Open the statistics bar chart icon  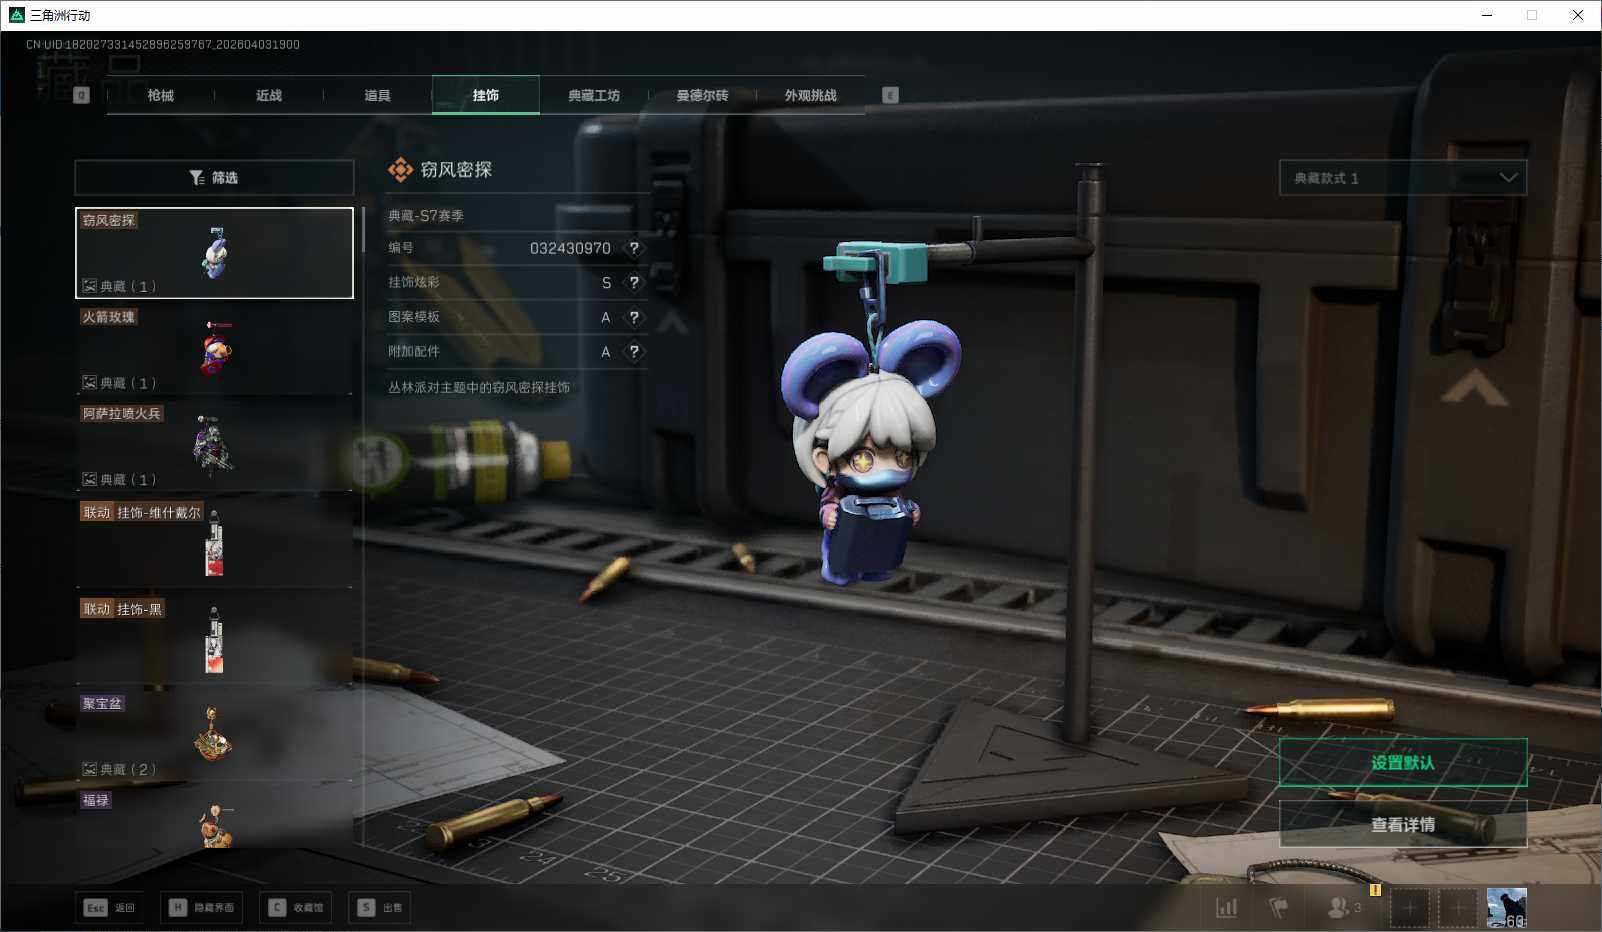coord(1226,907)
